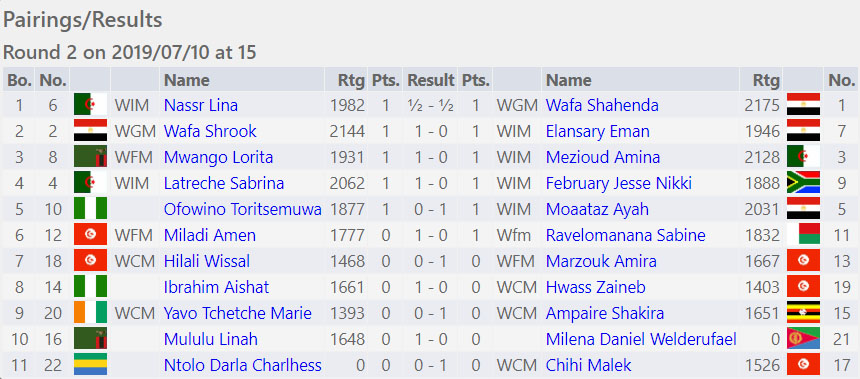The height and width of the screenshot is (379, 860).
Task: Open the Mululu Linah player link
Action: pos(211,340)
